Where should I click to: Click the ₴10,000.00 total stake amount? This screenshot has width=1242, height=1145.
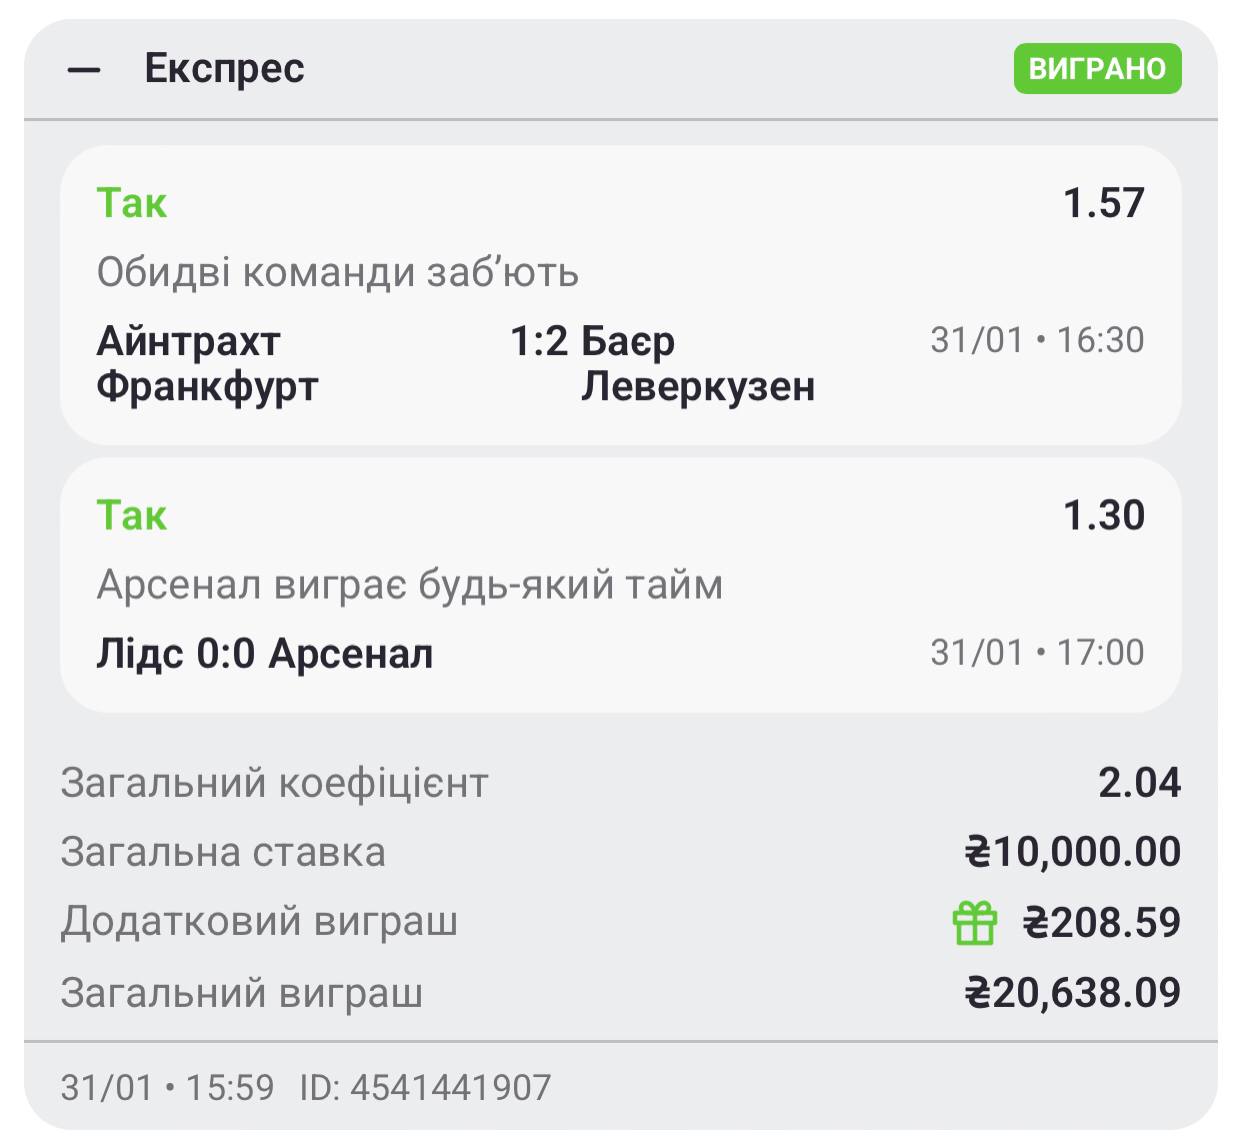point(1072,852)
